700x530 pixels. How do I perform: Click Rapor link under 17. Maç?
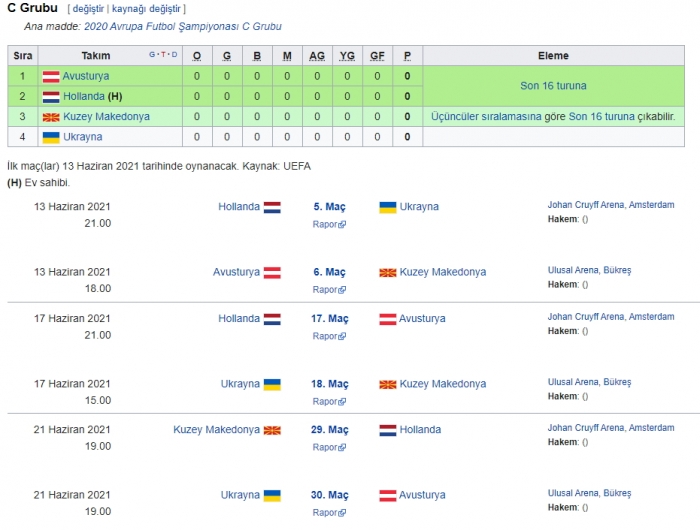(x=328, y=336)
